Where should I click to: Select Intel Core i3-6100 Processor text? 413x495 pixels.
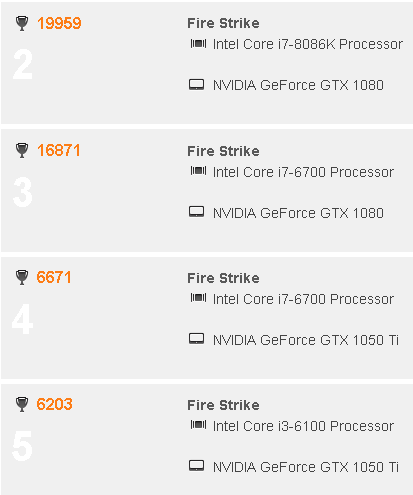(x=303, y=426)
